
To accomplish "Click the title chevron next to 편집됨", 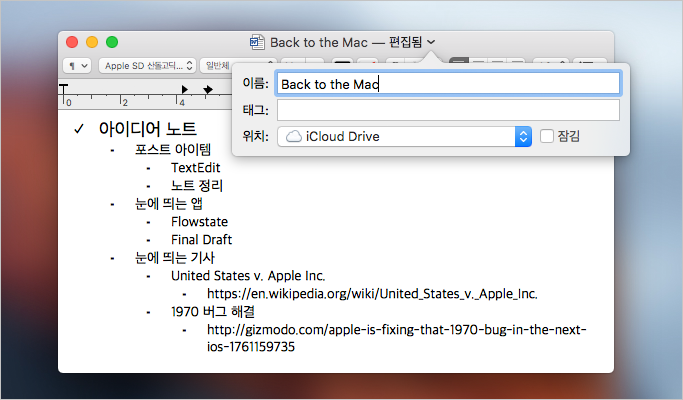I will tap(431, 42).
